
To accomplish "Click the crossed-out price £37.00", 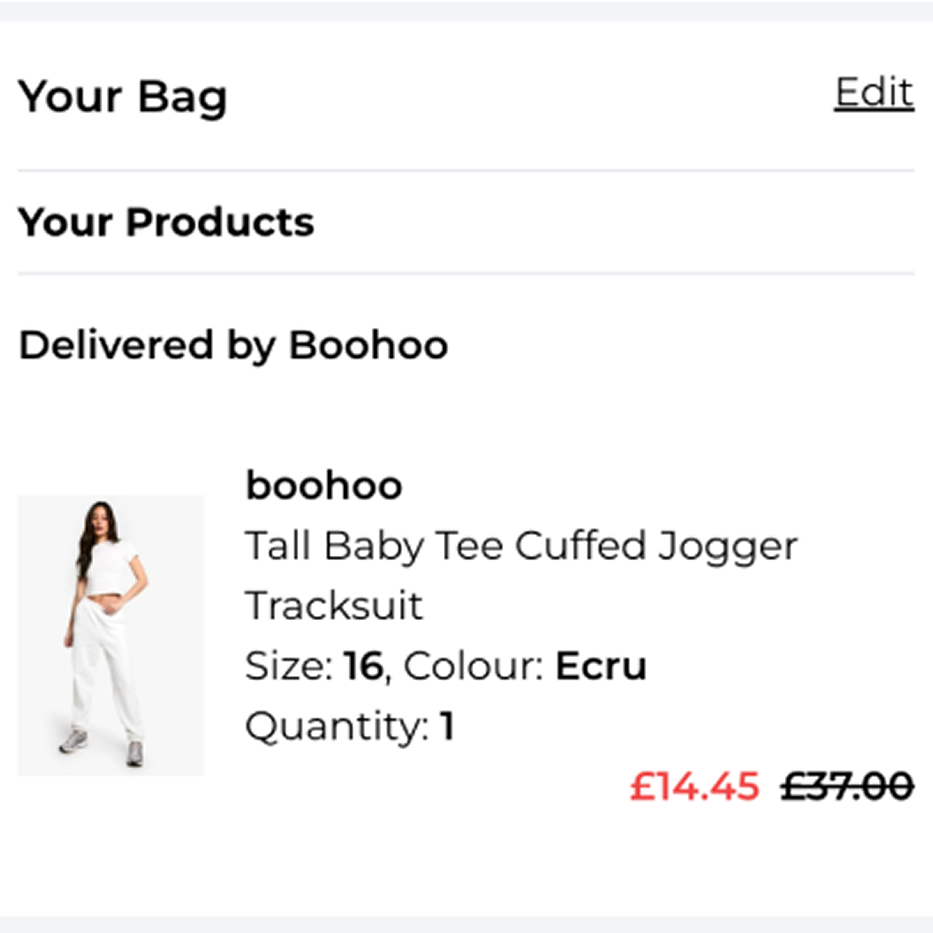I will tap(846, 786).
